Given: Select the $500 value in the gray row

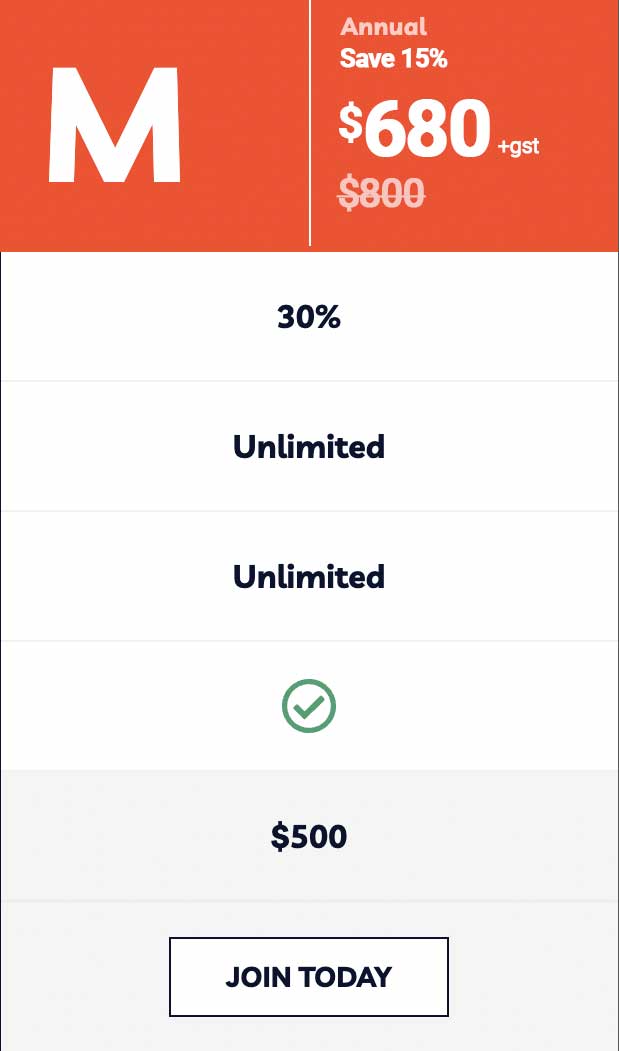Looking at the screenshot, I should [309, 836].
